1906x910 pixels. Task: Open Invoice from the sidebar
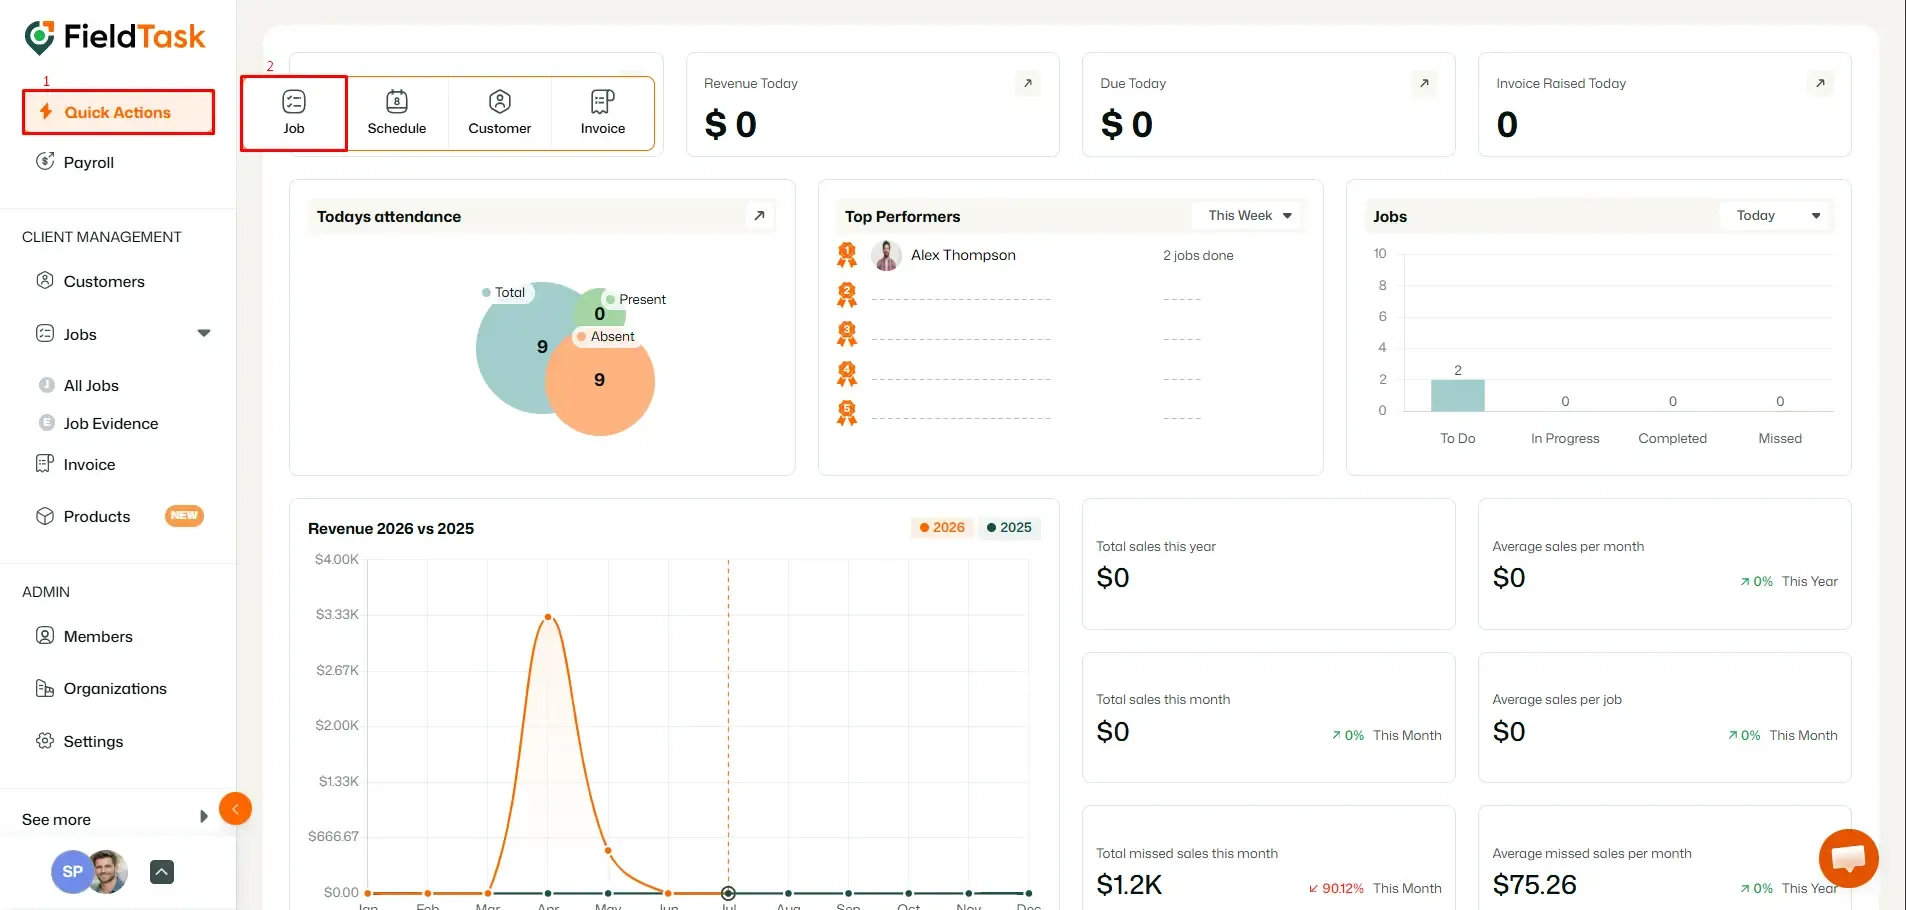pos(89,464)
